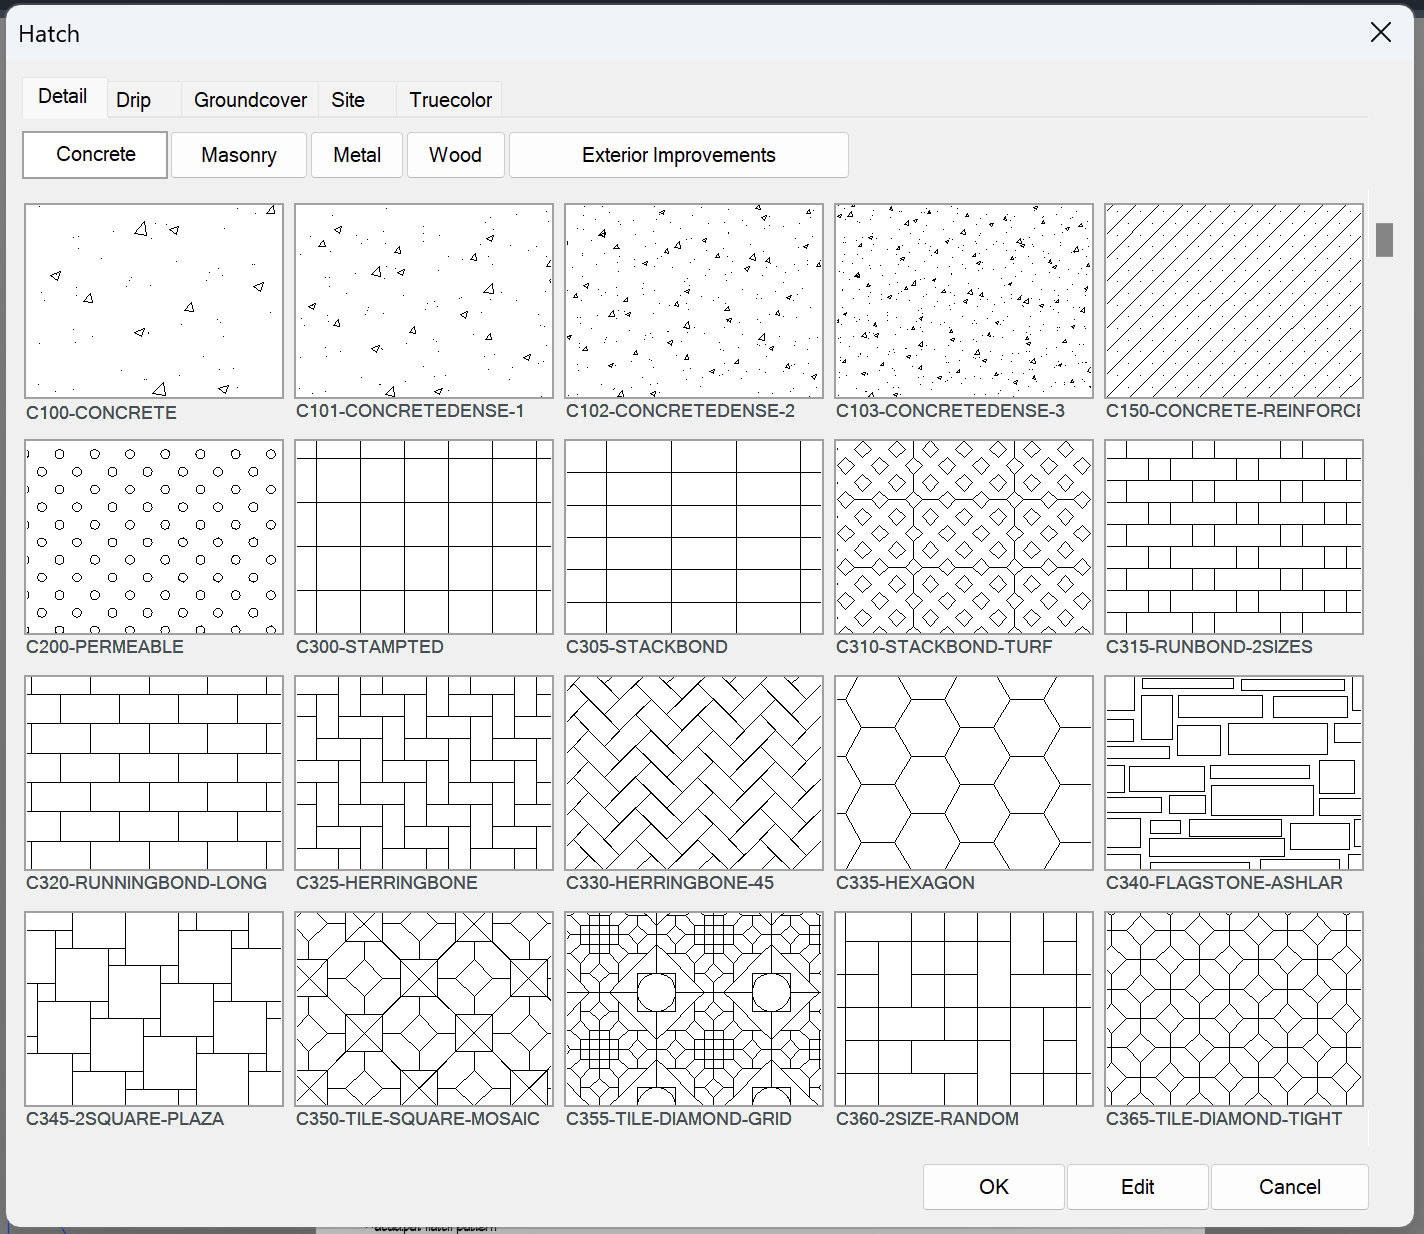Click the C360-2SIZE-RANDOM label text
This screenshot has height=1234, width=1424.
927,1119
